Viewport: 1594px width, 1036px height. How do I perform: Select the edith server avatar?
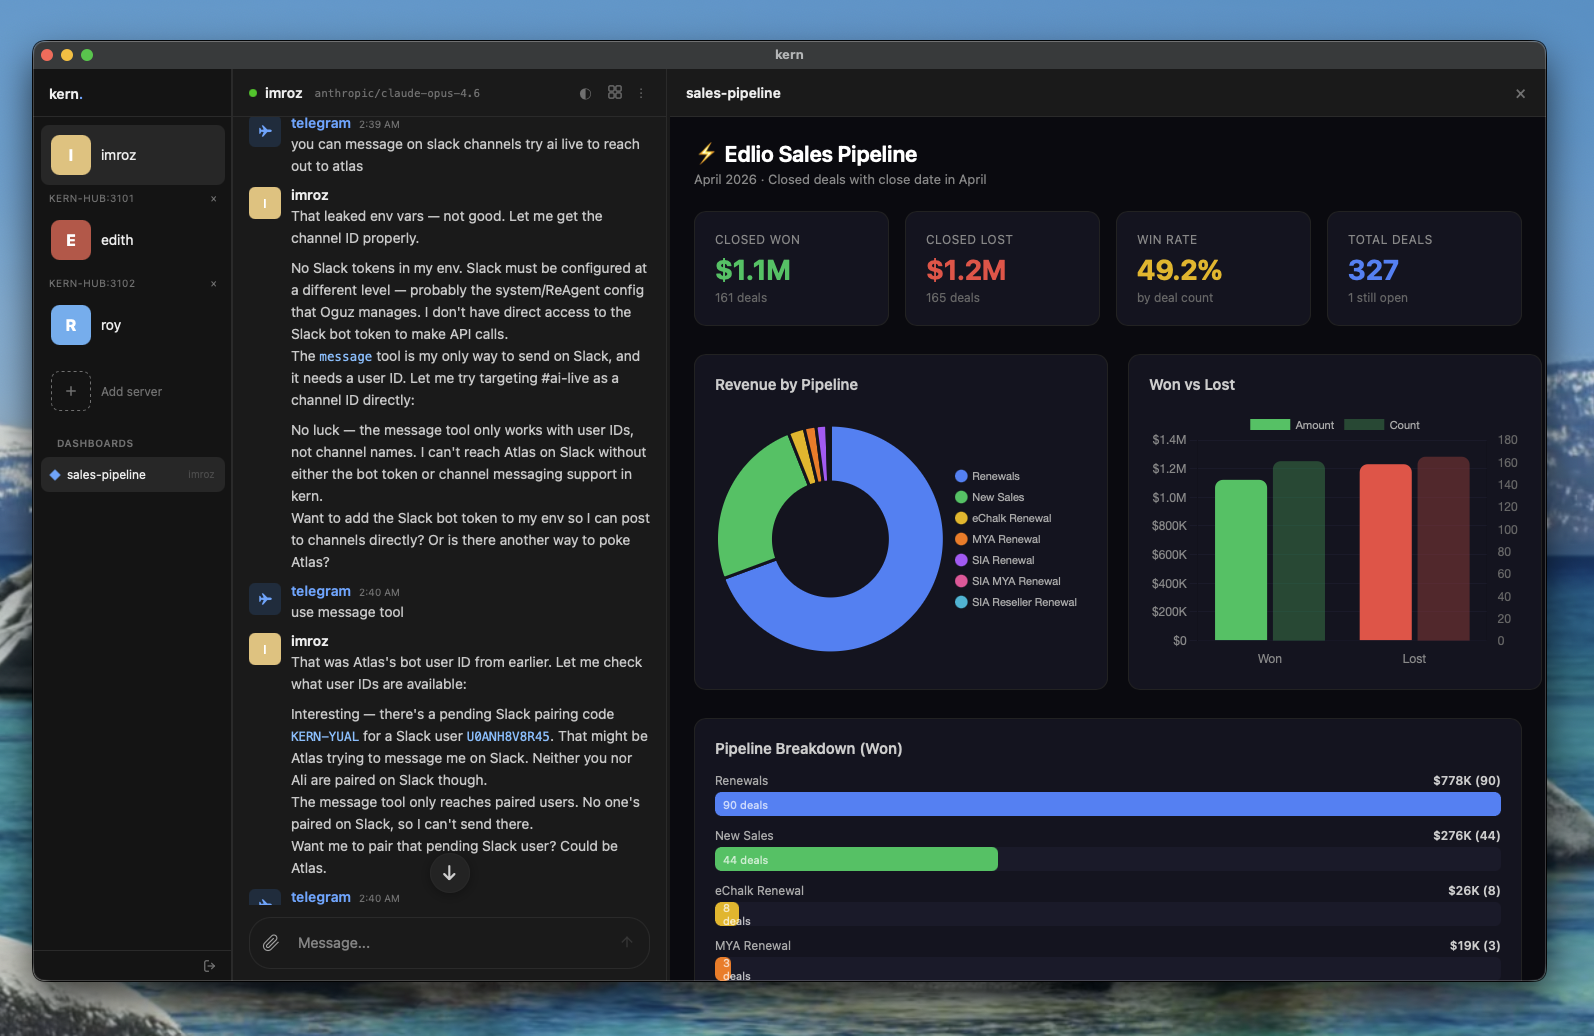(x=71, y=240)
